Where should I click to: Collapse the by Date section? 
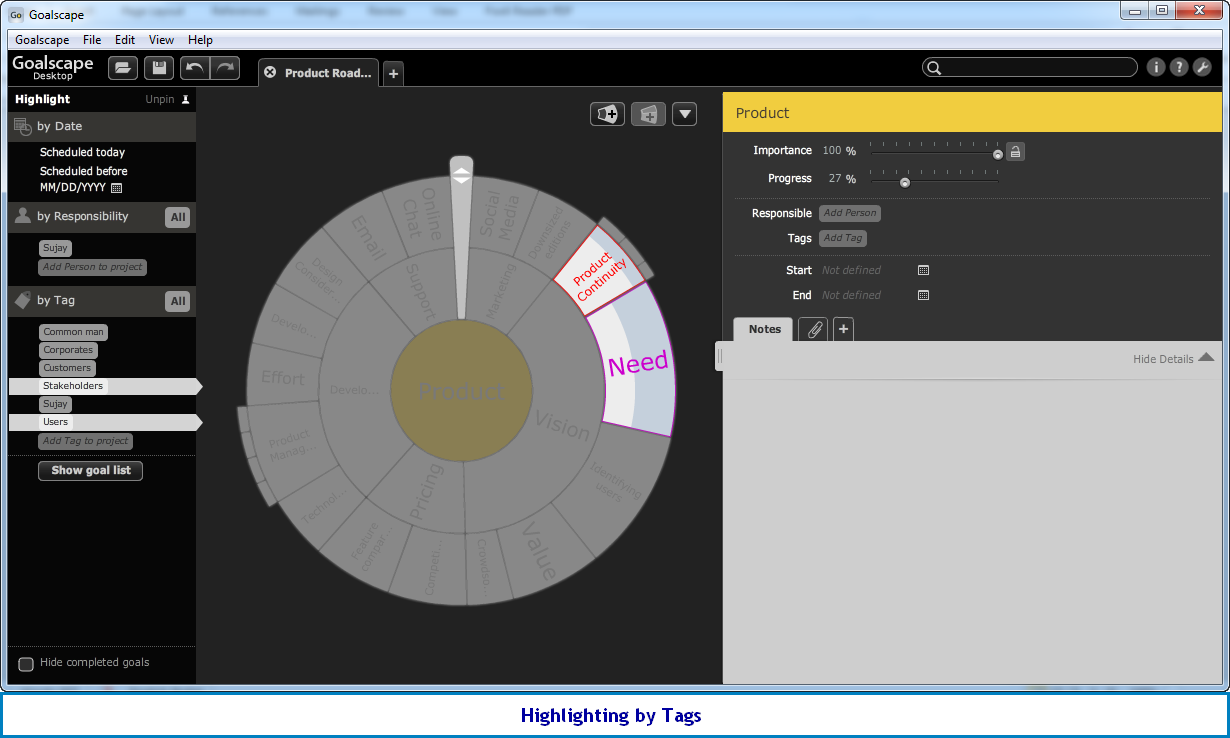point(102,127)
